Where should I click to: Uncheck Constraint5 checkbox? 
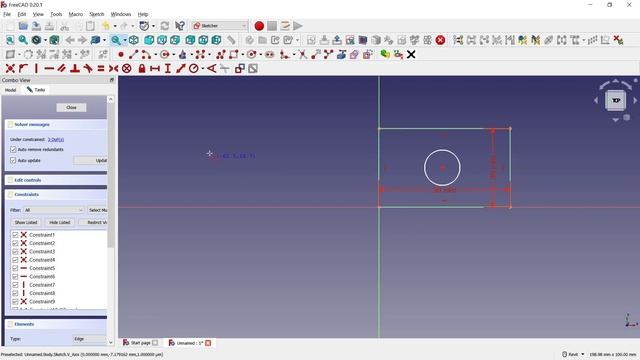[x=15, y=268]
